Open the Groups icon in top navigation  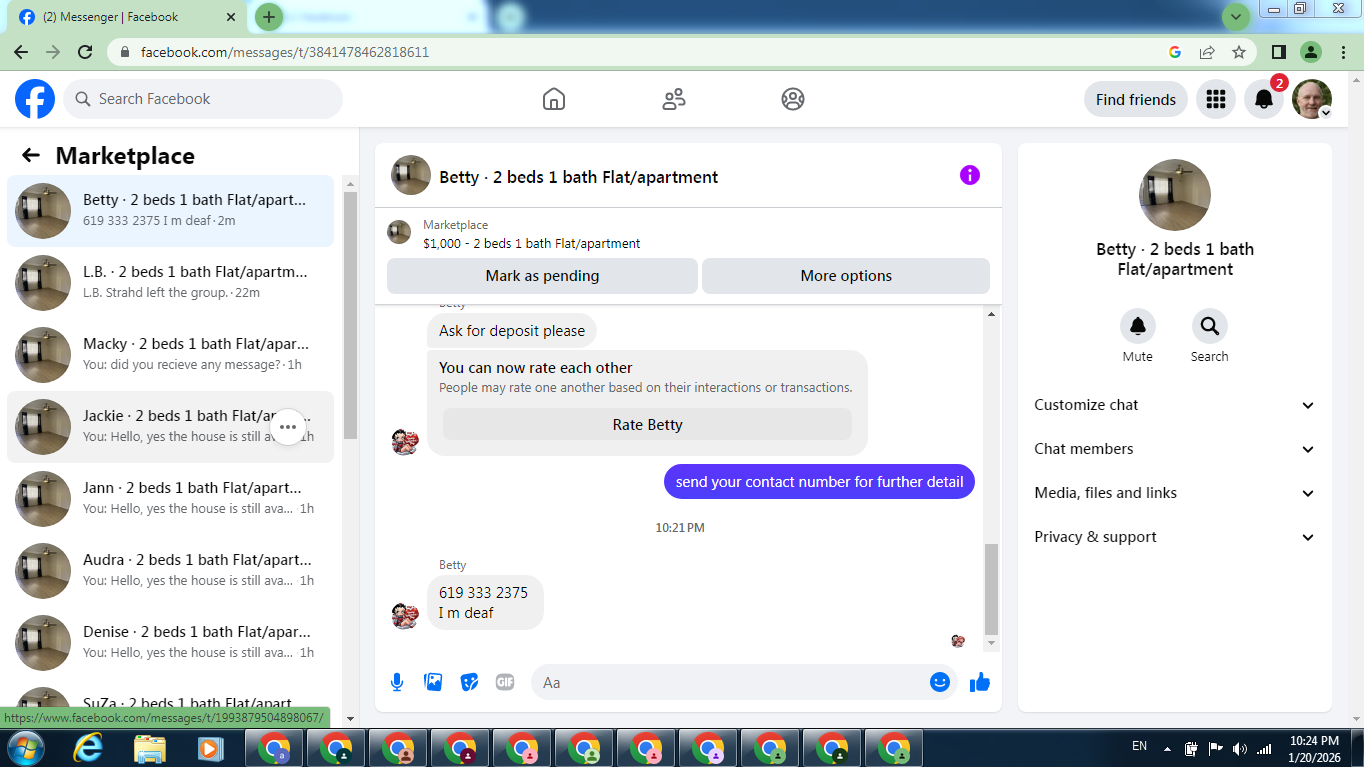[x=793, y=99]
